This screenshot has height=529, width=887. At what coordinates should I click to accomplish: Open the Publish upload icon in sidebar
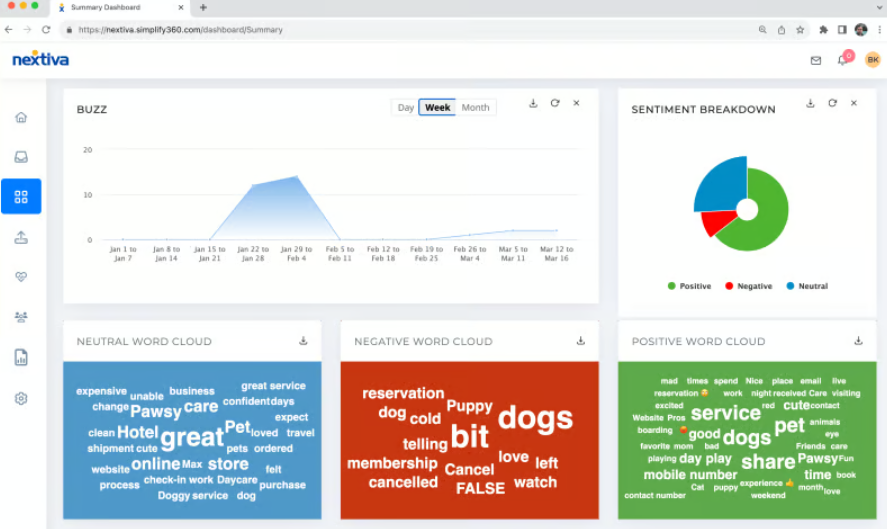tap(21, 237)
